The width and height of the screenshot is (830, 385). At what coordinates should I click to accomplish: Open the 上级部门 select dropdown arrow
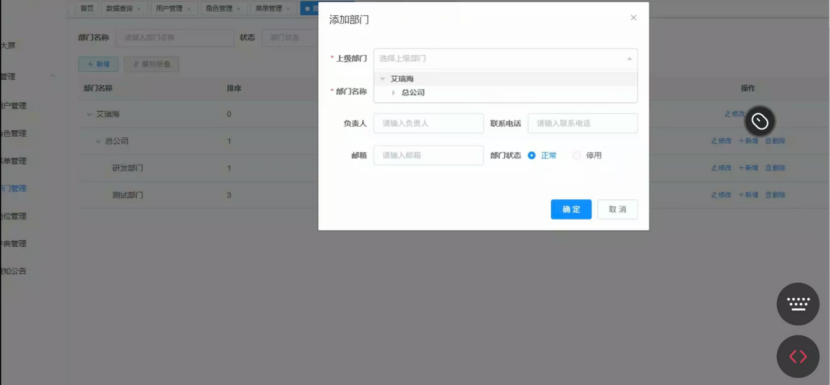(x=629, y=59)
